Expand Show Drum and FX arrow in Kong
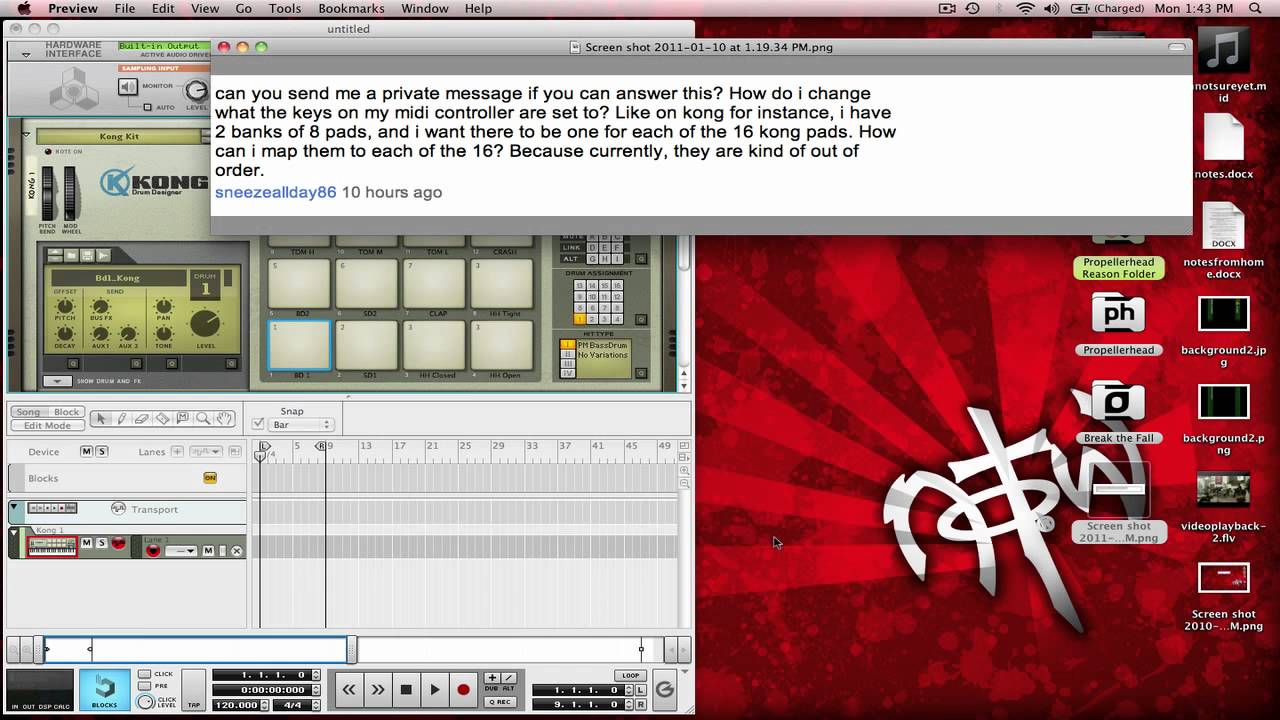This screenshot has width=1280, height=720. [57, 381]
